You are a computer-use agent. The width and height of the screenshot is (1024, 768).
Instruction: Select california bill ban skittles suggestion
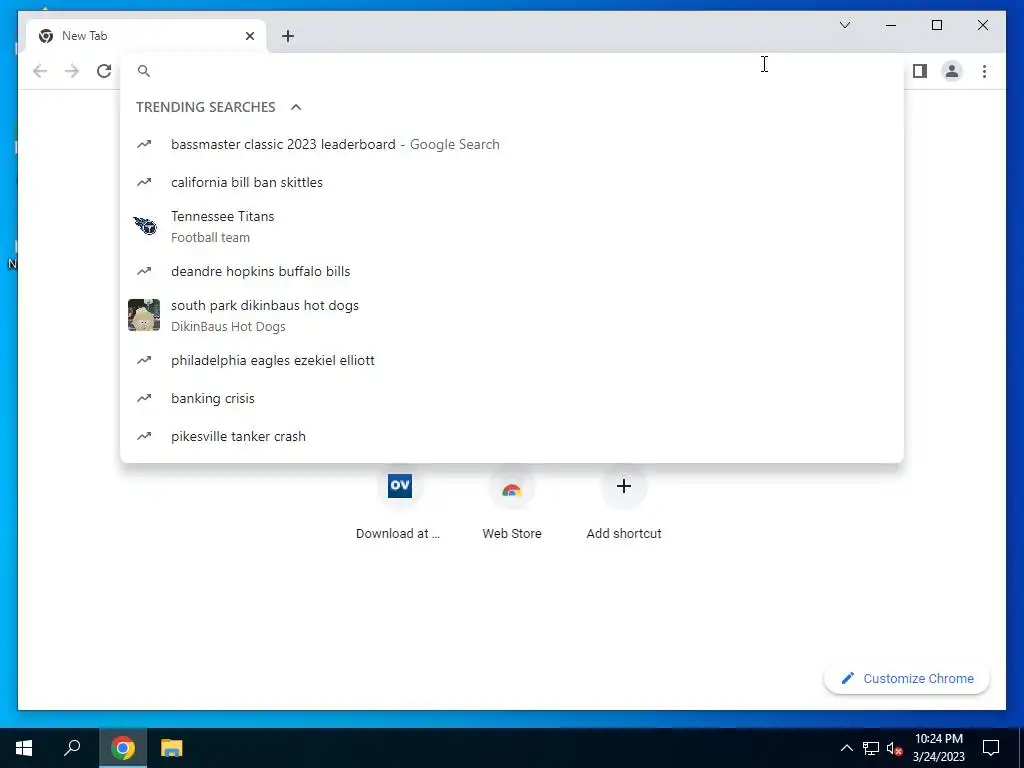512,182
